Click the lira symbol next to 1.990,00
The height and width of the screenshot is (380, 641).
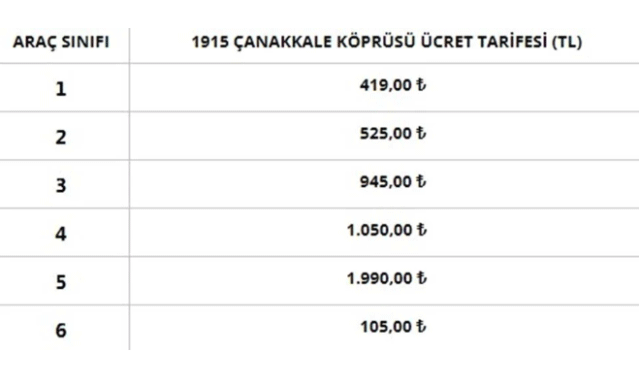coord(421,277)
